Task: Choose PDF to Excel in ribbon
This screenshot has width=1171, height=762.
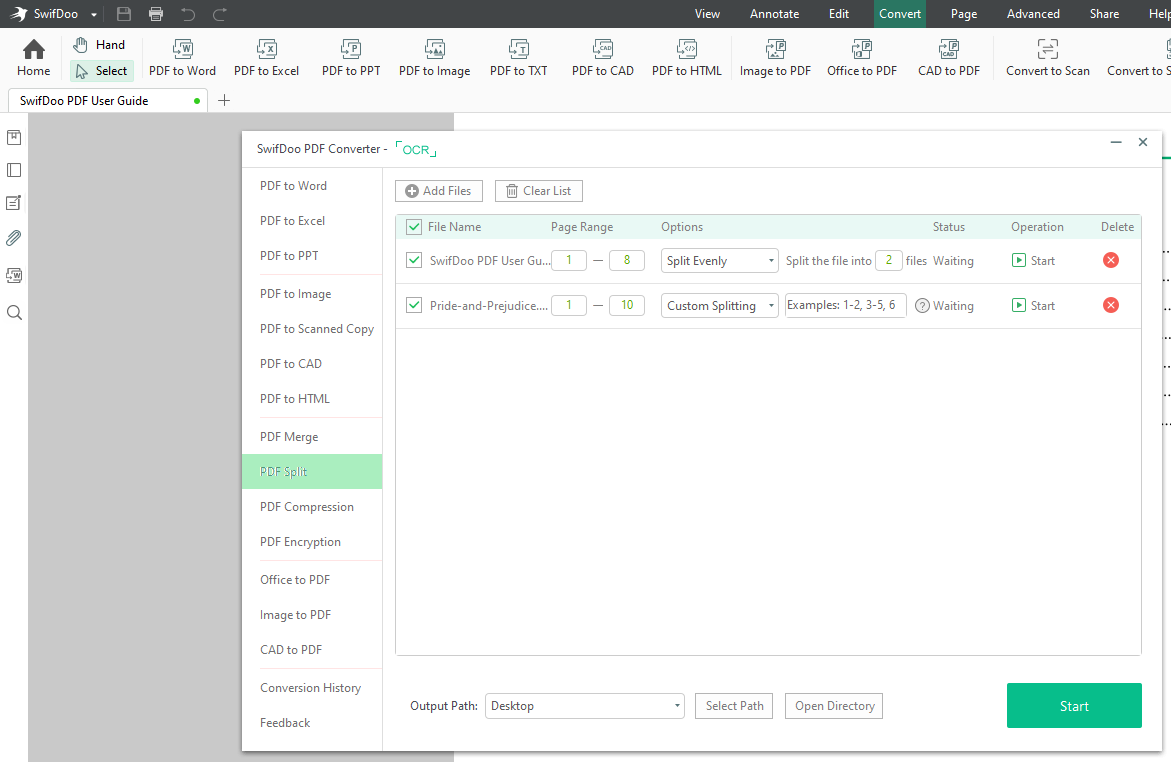Action: (x=267, y=58)
